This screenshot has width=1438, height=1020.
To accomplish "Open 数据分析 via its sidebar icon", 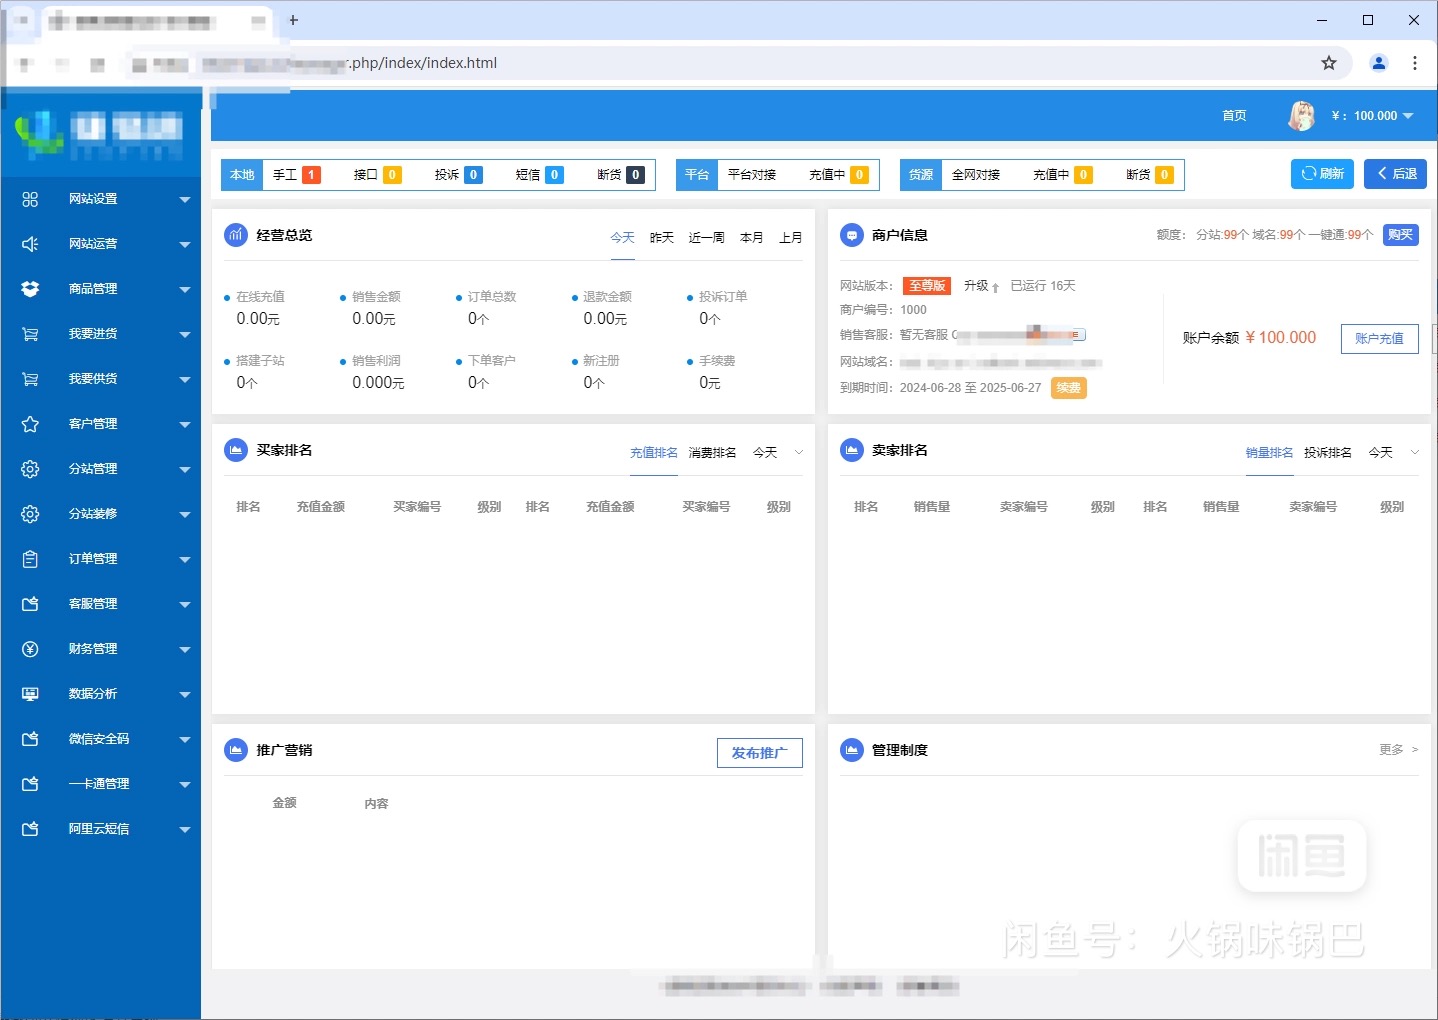I will coord(30,693).
